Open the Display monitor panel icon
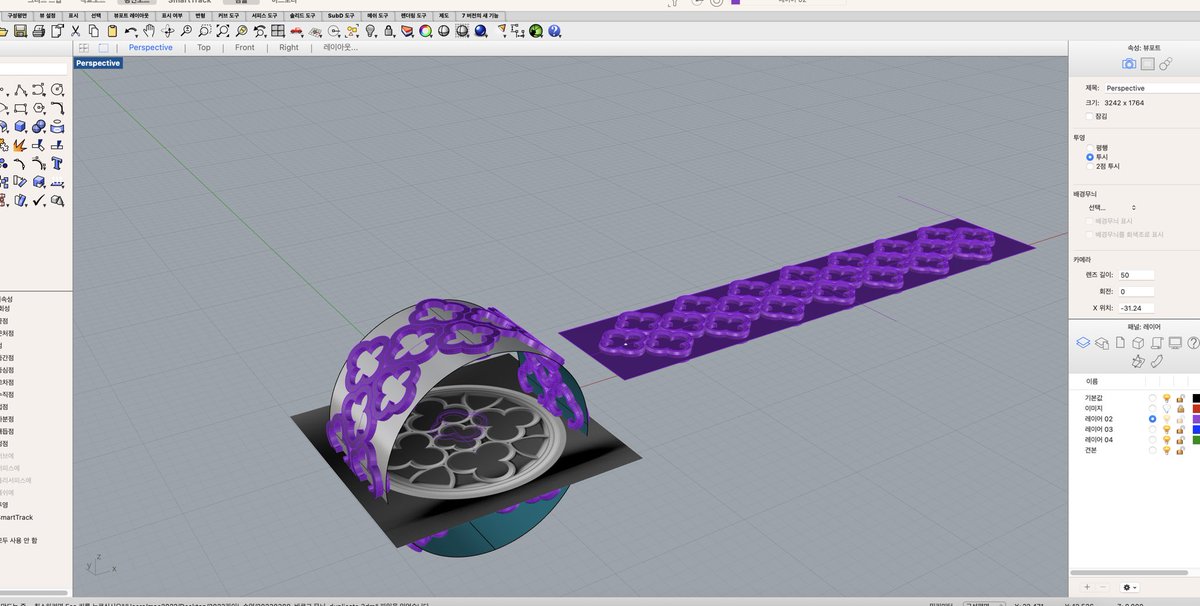Viewport: 1200px width, 606px height. tap(1175, 342)
